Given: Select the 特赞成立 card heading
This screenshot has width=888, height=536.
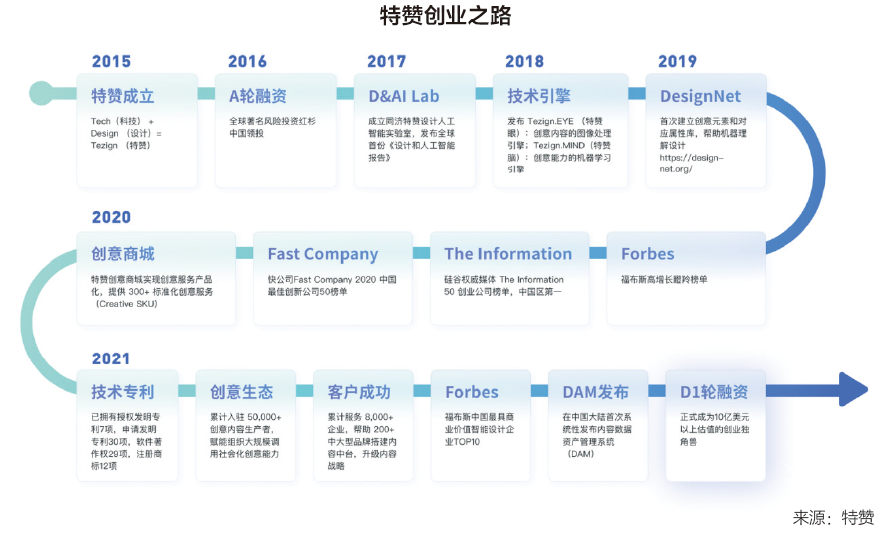Looking at the screenshot, I should [122, 96].
